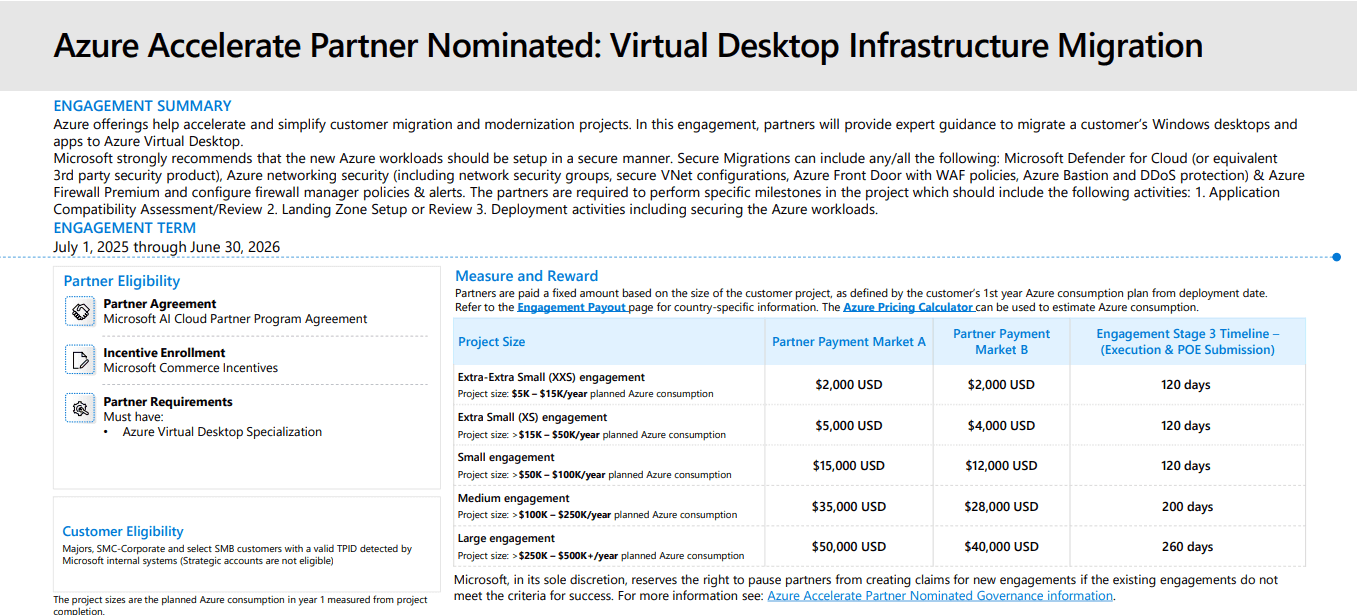
Task: Click the ENGAGEMENT SUMMARY heading
Action: pyautogui.click(x=142, y=106)
